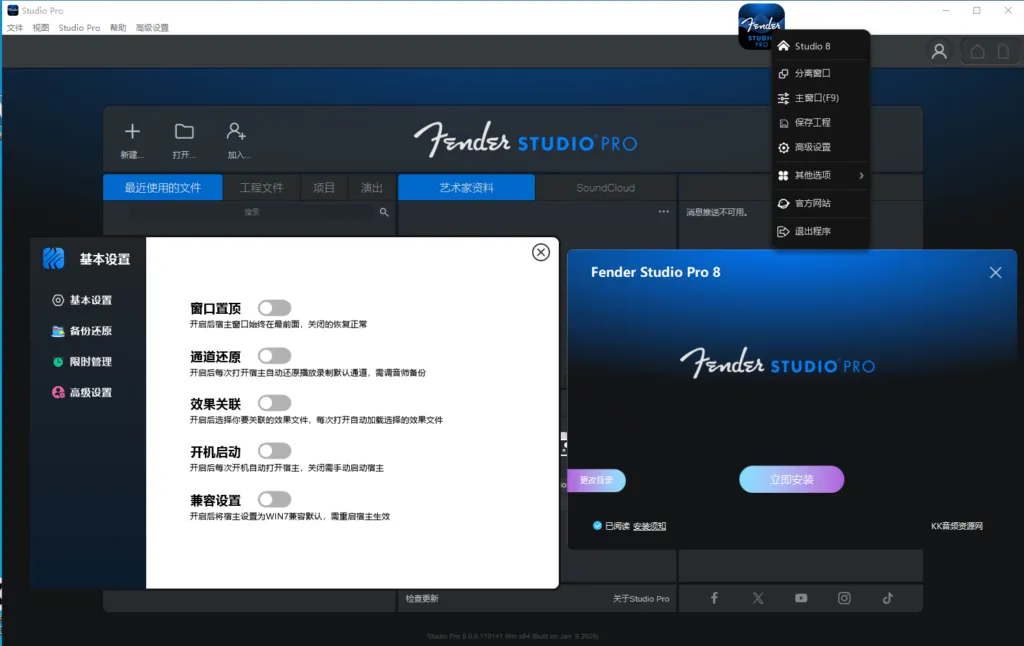Select 基本设置 in the settings sidebar

coord(82,300)
